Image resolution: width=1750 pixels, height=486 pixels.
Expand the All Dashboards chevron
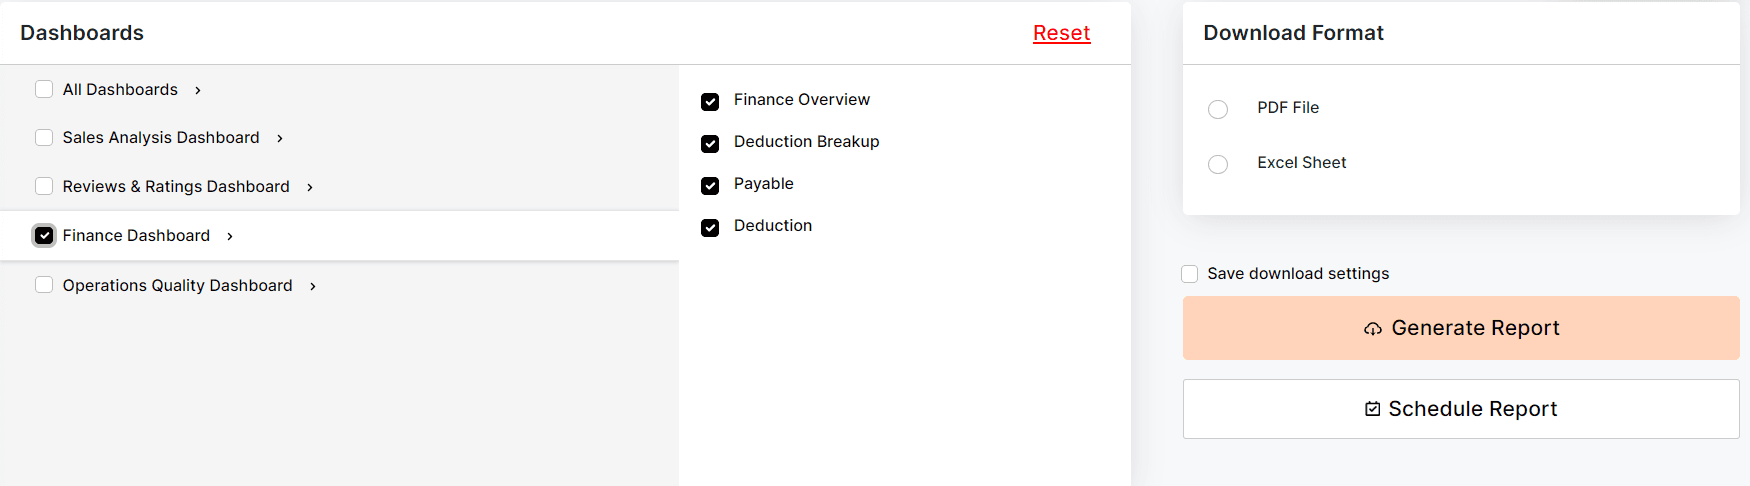click(x=198, y=90)
